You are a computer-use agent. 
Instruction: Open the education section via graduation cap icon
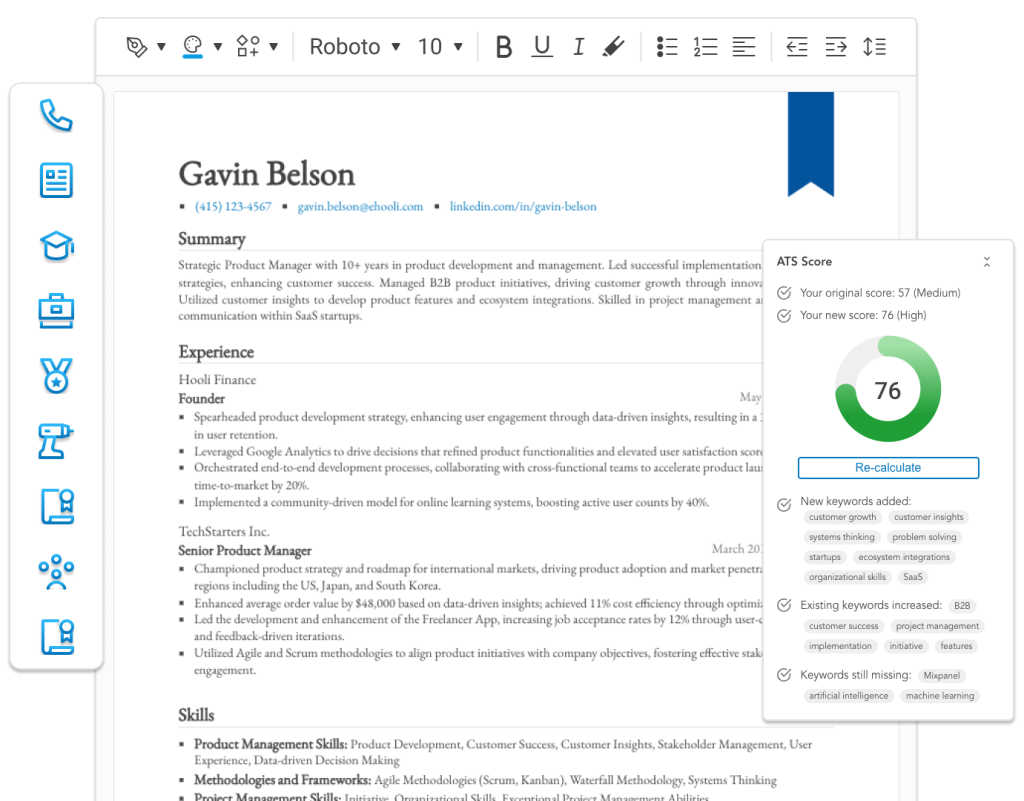point(55,246)
